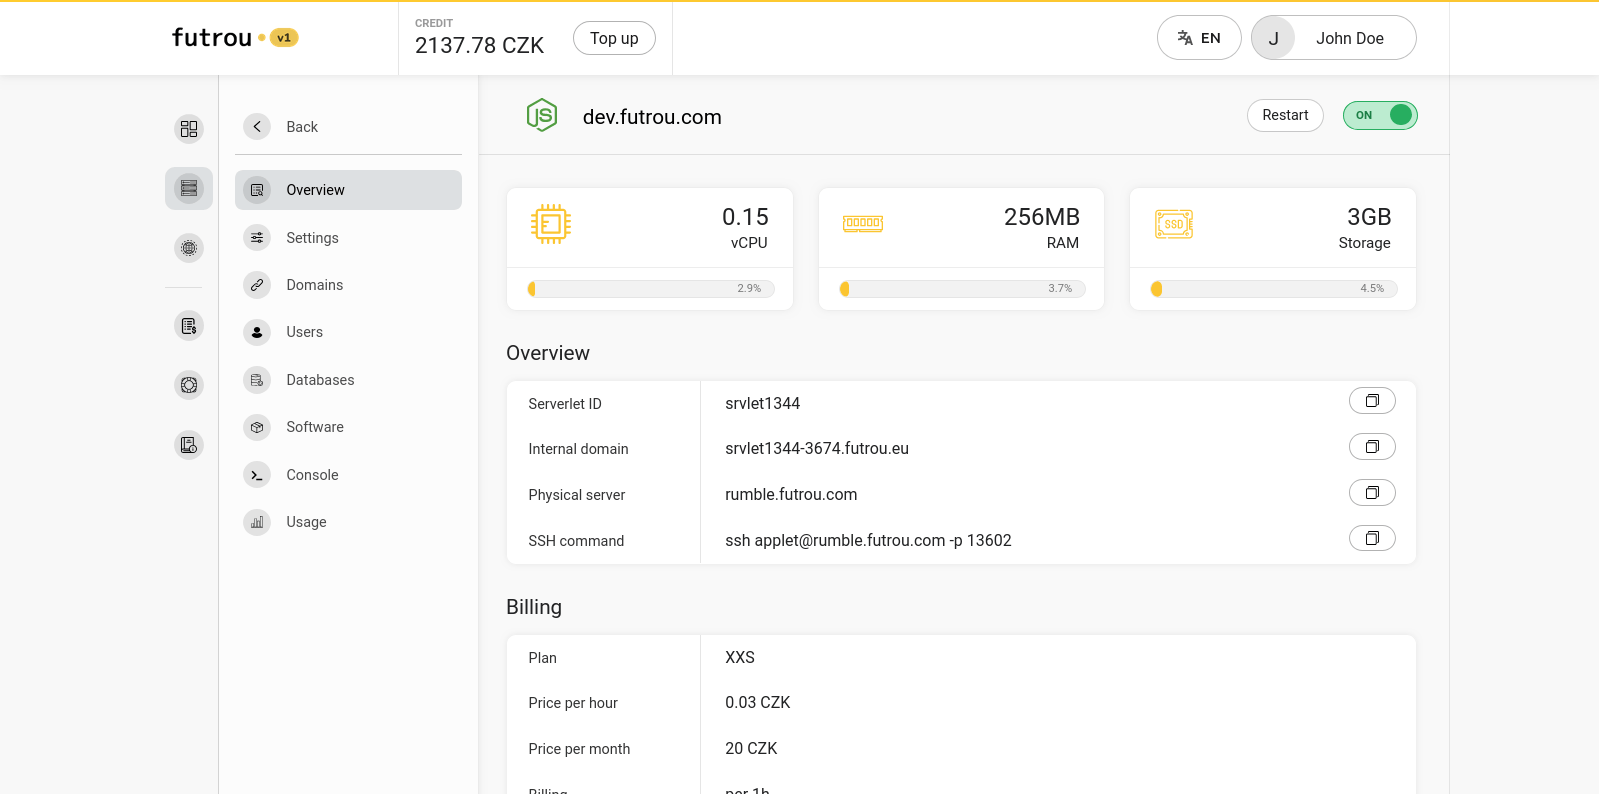Click the SSD storage icon

pos(1174,224)
